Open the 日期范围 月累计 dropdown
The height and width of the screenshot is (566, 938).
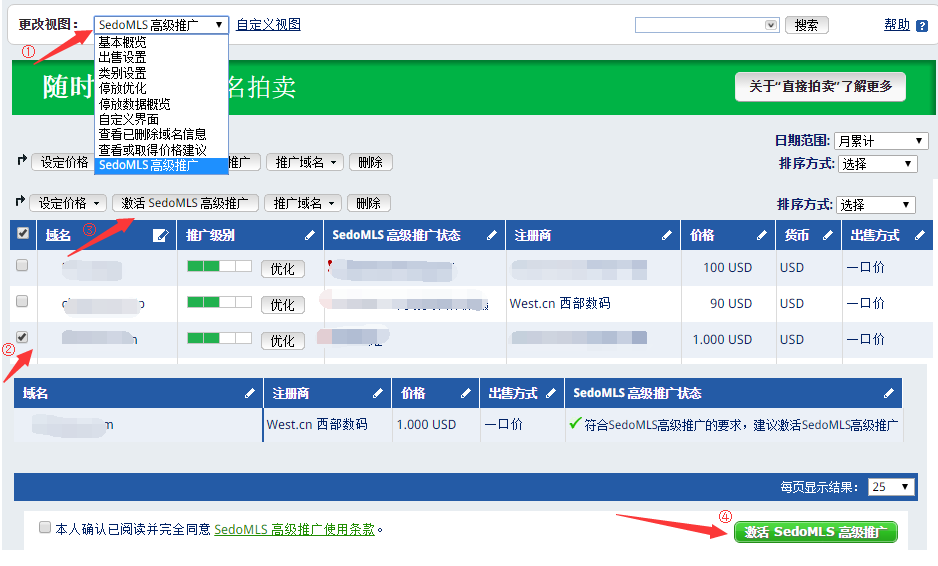pos(881,141)
